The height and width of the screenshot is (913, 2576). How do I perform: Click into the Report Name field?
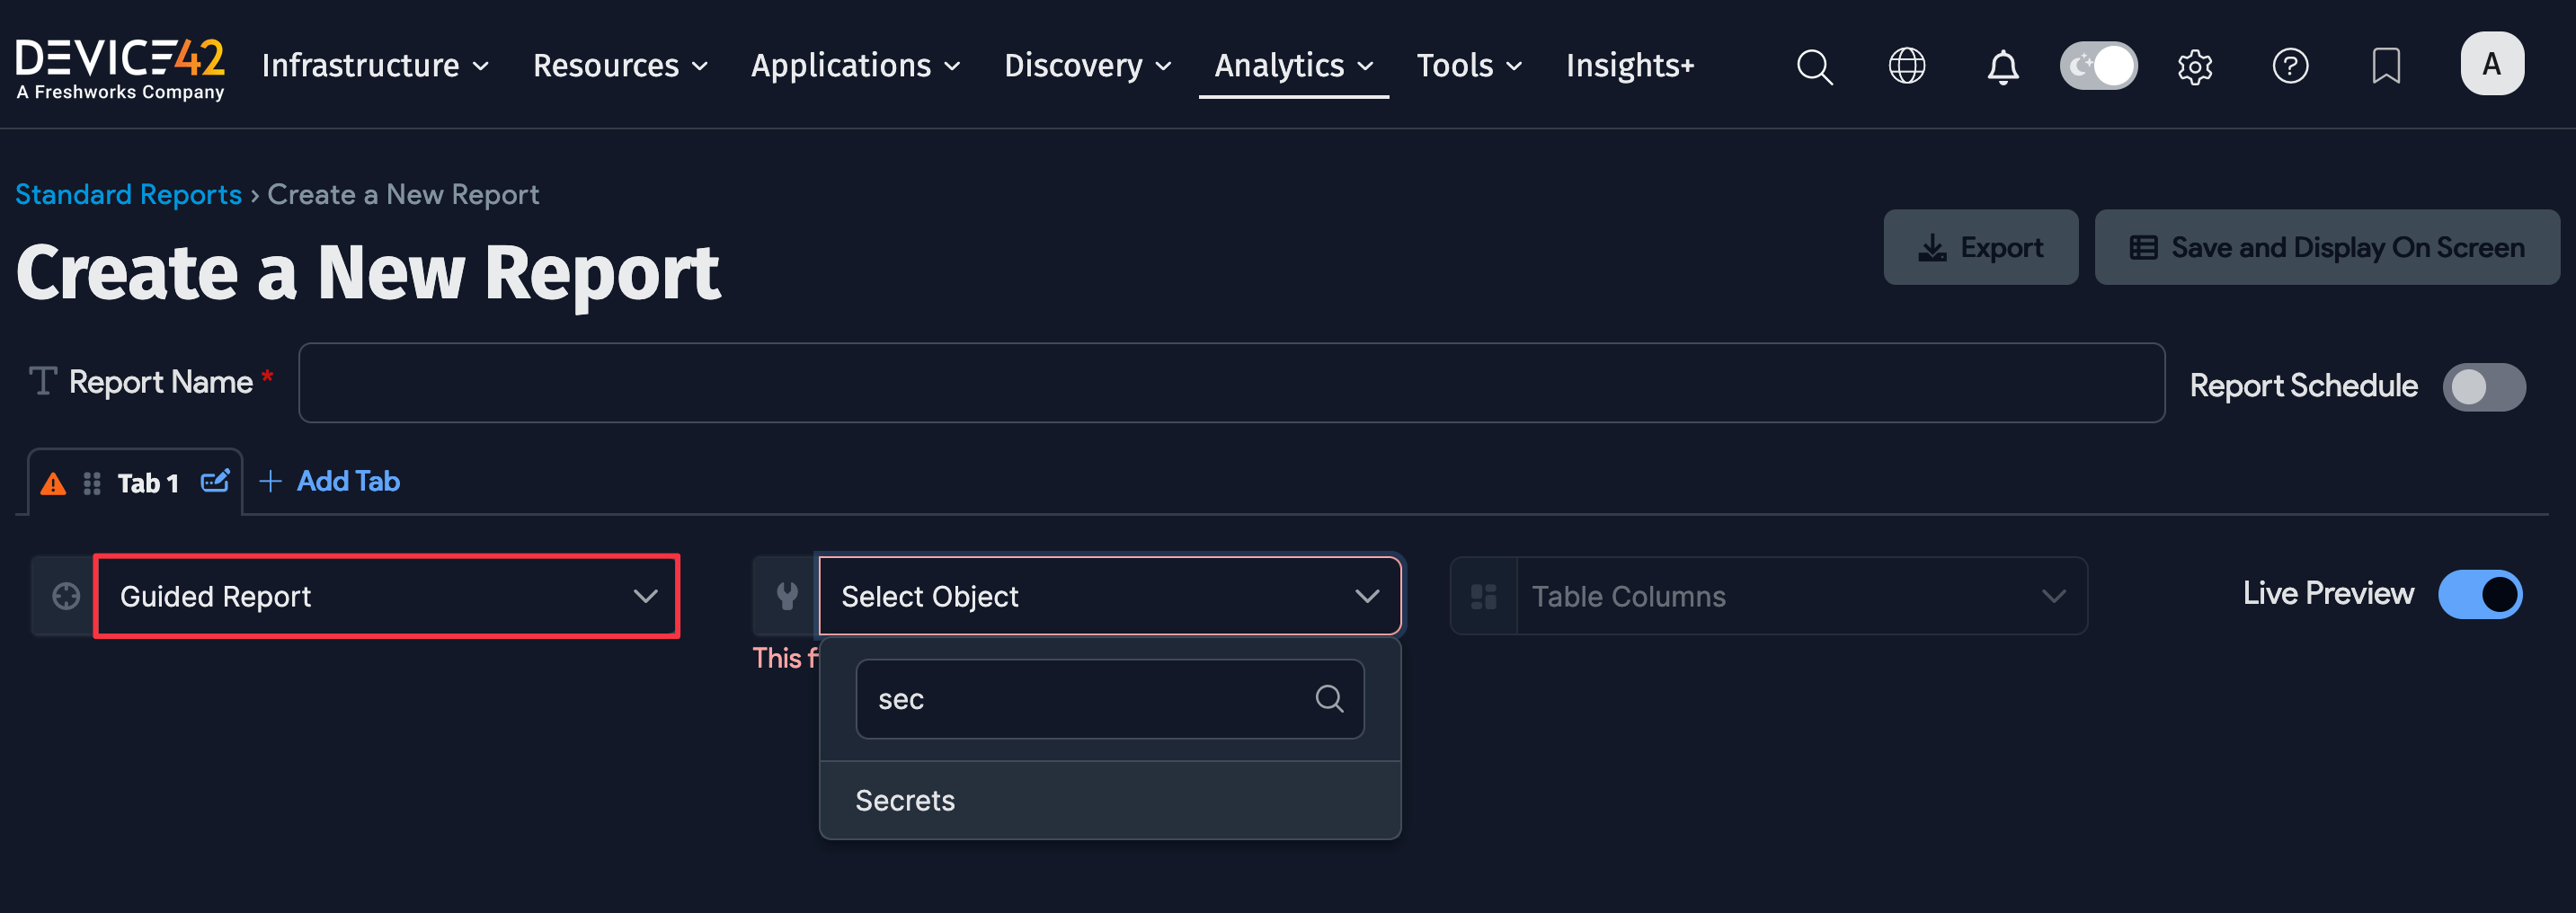tap(1230, 383)
